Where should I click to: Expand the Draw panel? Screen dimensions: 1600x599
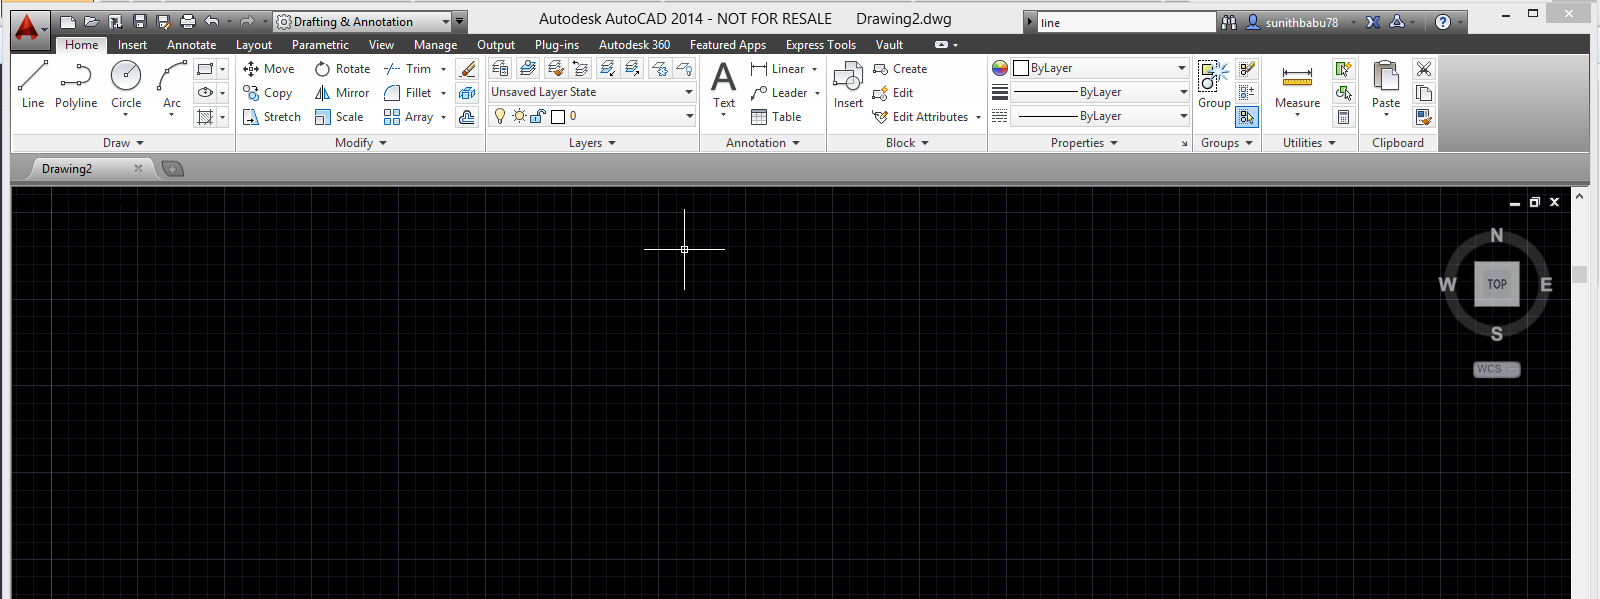(123, 143)
